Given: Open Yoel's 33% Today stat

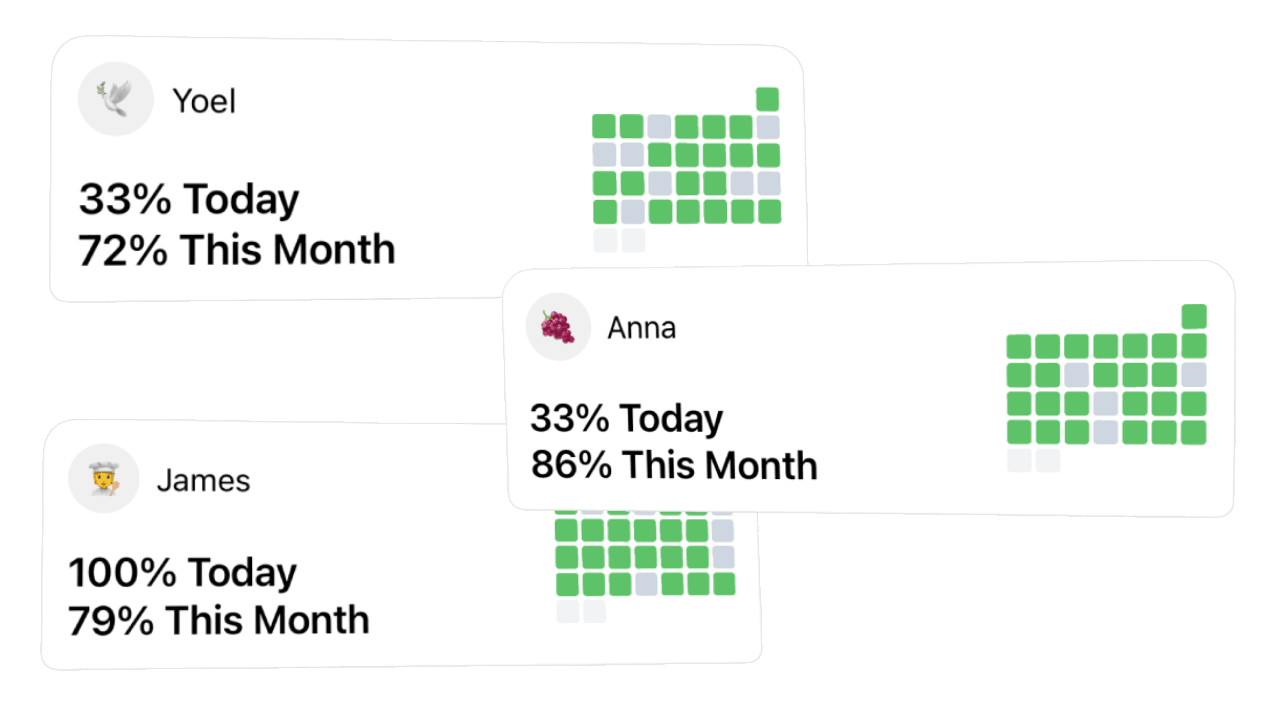Looking at the screenshot, I should [x=189, y=200].
